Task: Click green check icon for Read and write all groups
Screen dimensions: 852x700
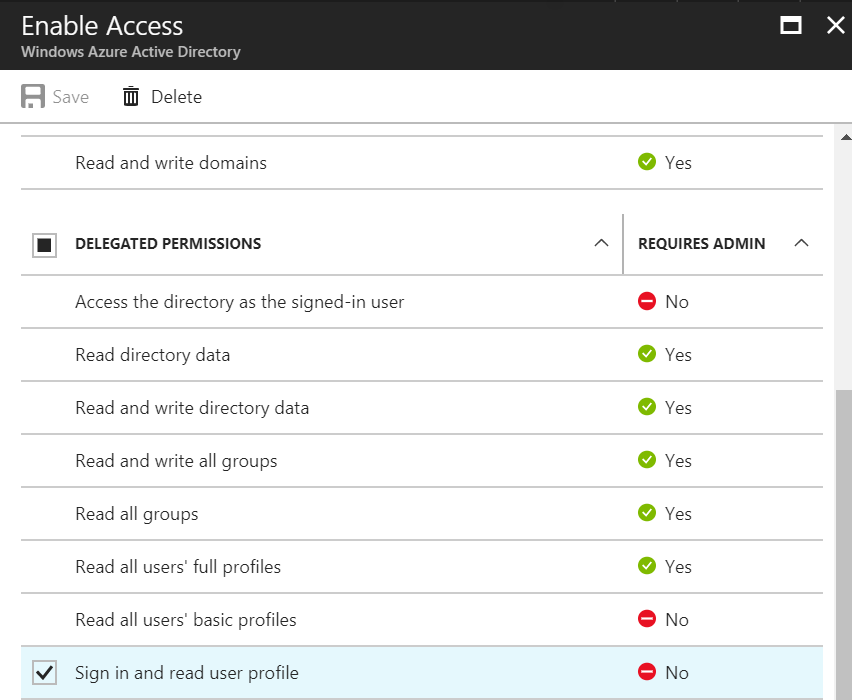Action: pos(647,460)
